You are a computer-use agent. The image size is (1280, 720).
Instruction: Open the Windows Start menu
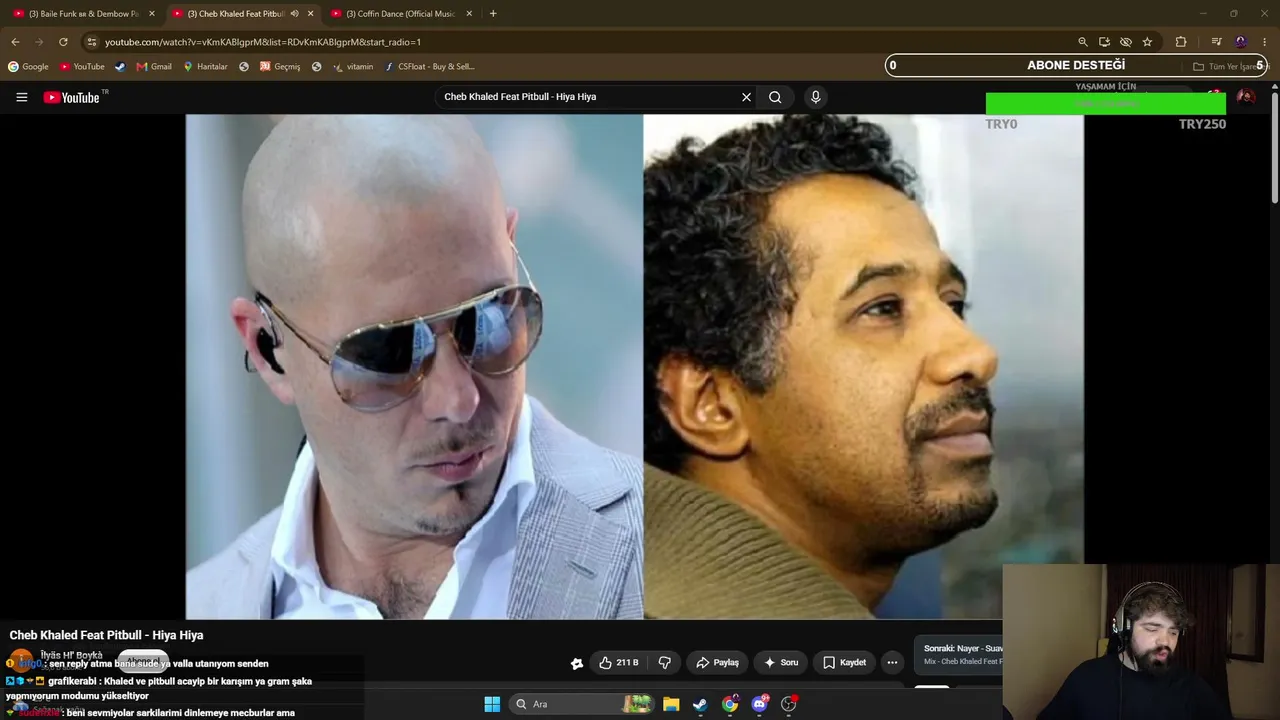pos(492,704)
